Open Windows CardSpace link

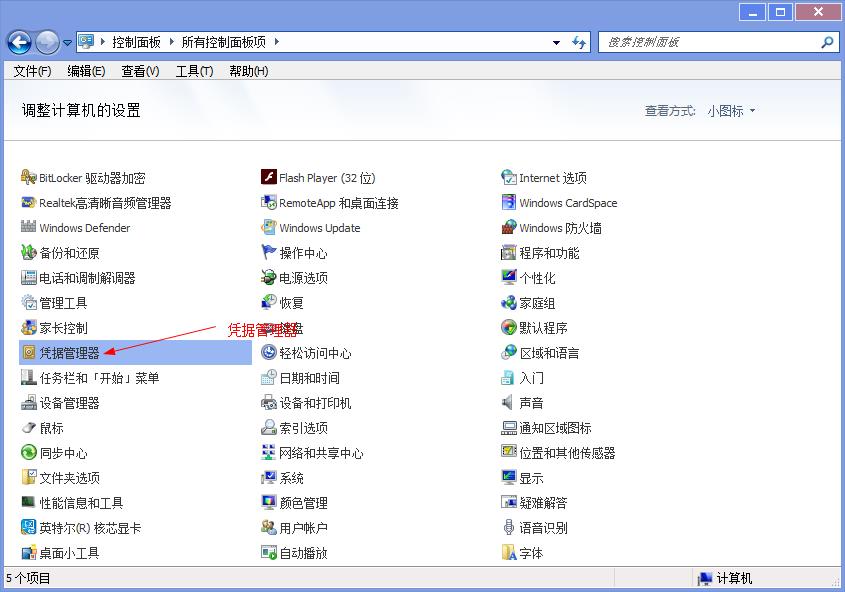(568, 203)
